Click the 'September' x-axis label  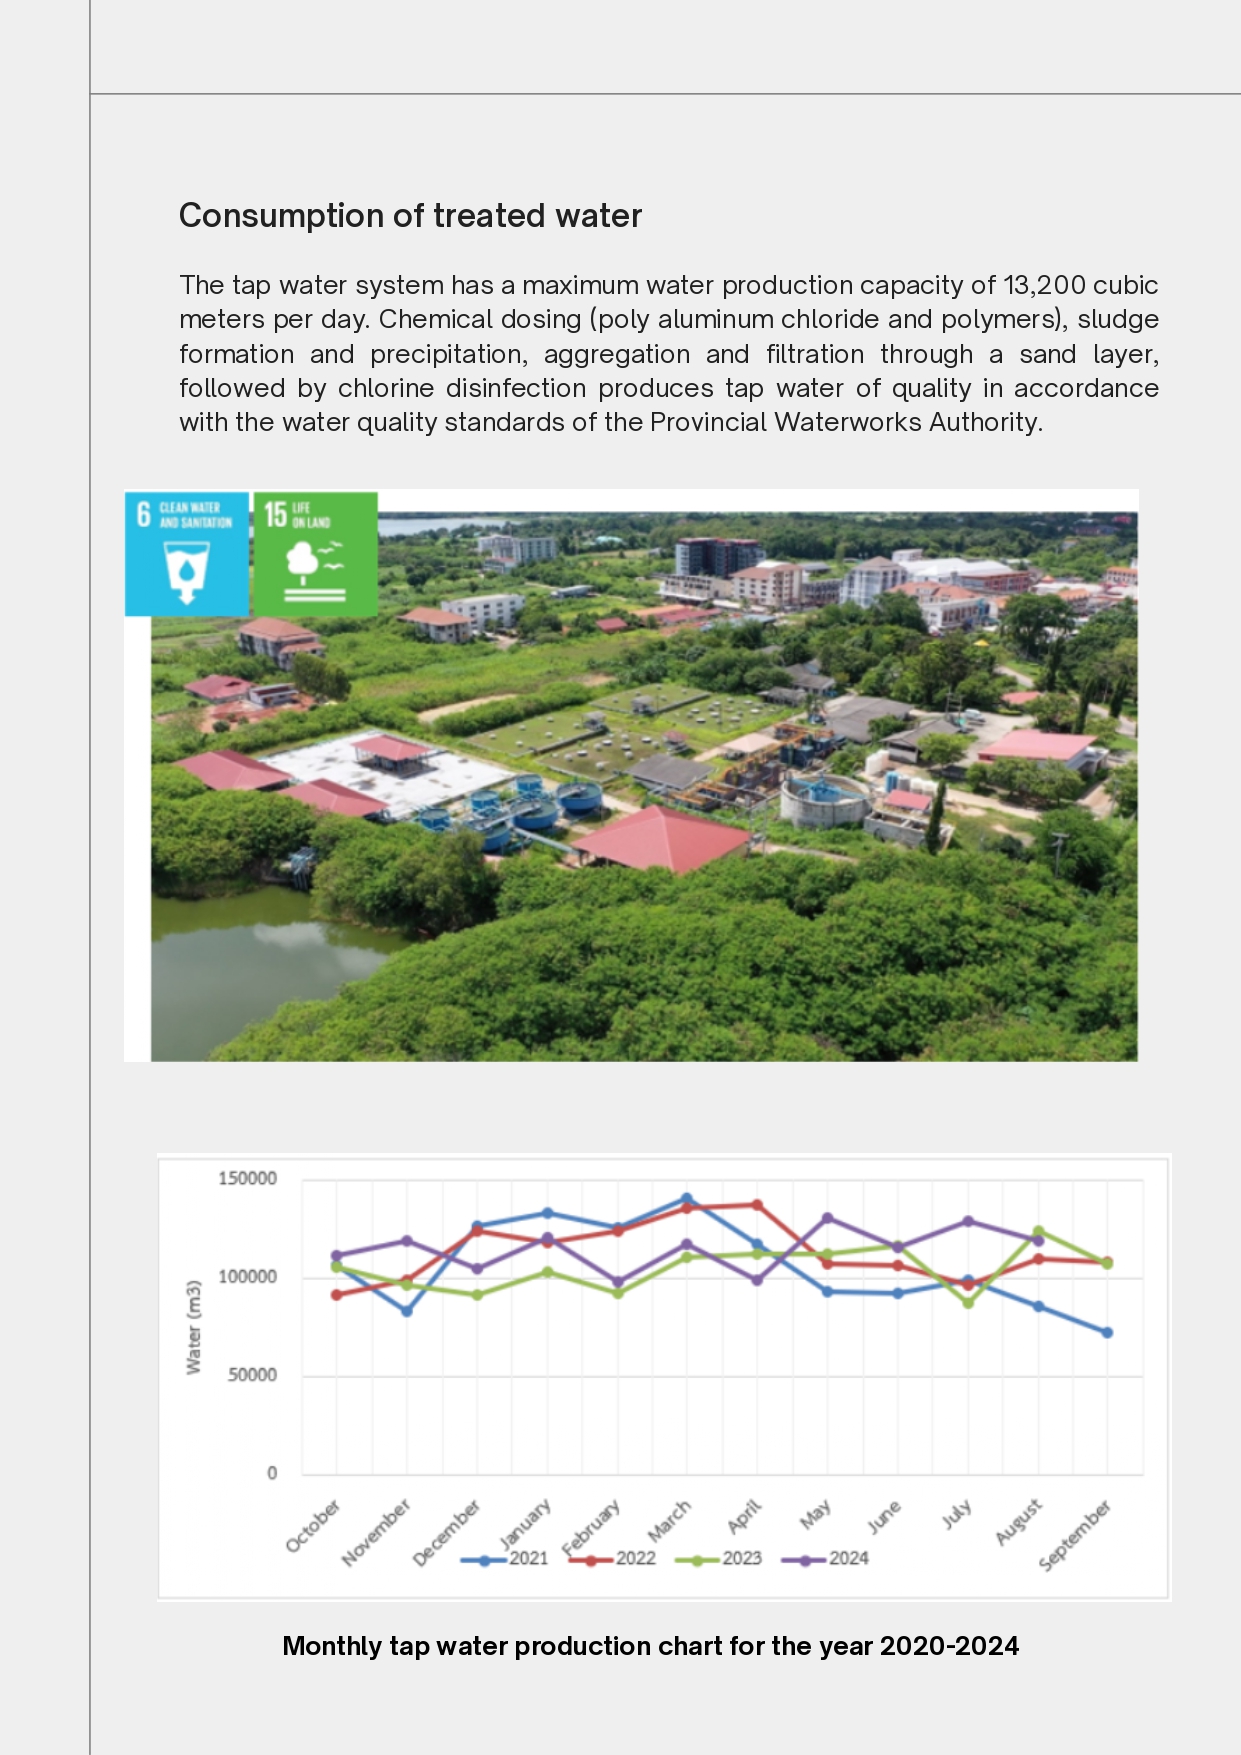tap(1075, 1535)
